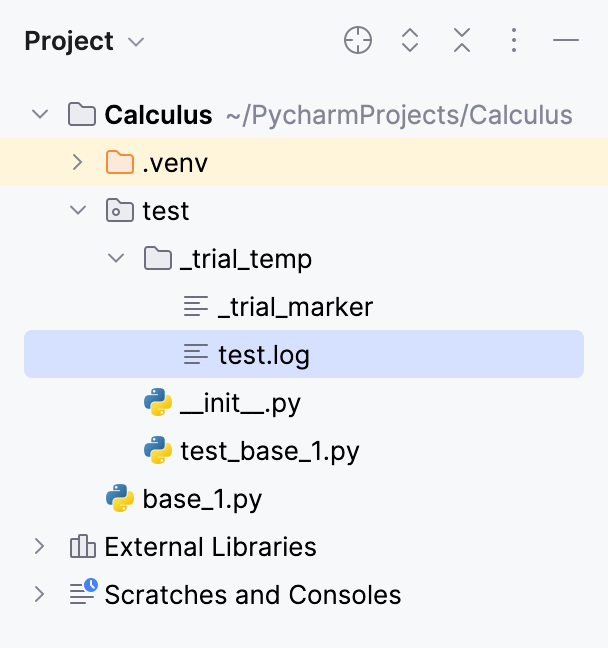The width and height of the screenshot is (608, 648).
Task: Click the Select Opened File crosshair icon
Action: pyautogui.click(x=358, y=41)
